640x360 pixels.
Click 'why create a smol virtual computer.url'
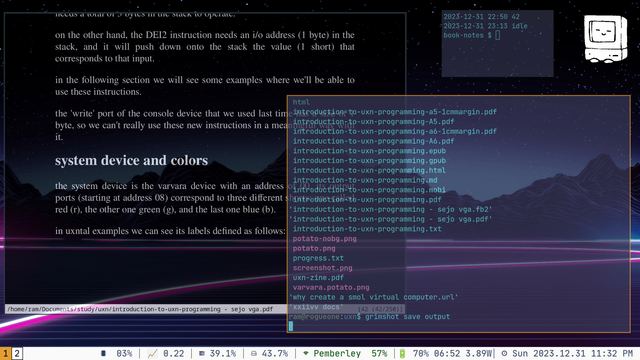tap(373, 297)
